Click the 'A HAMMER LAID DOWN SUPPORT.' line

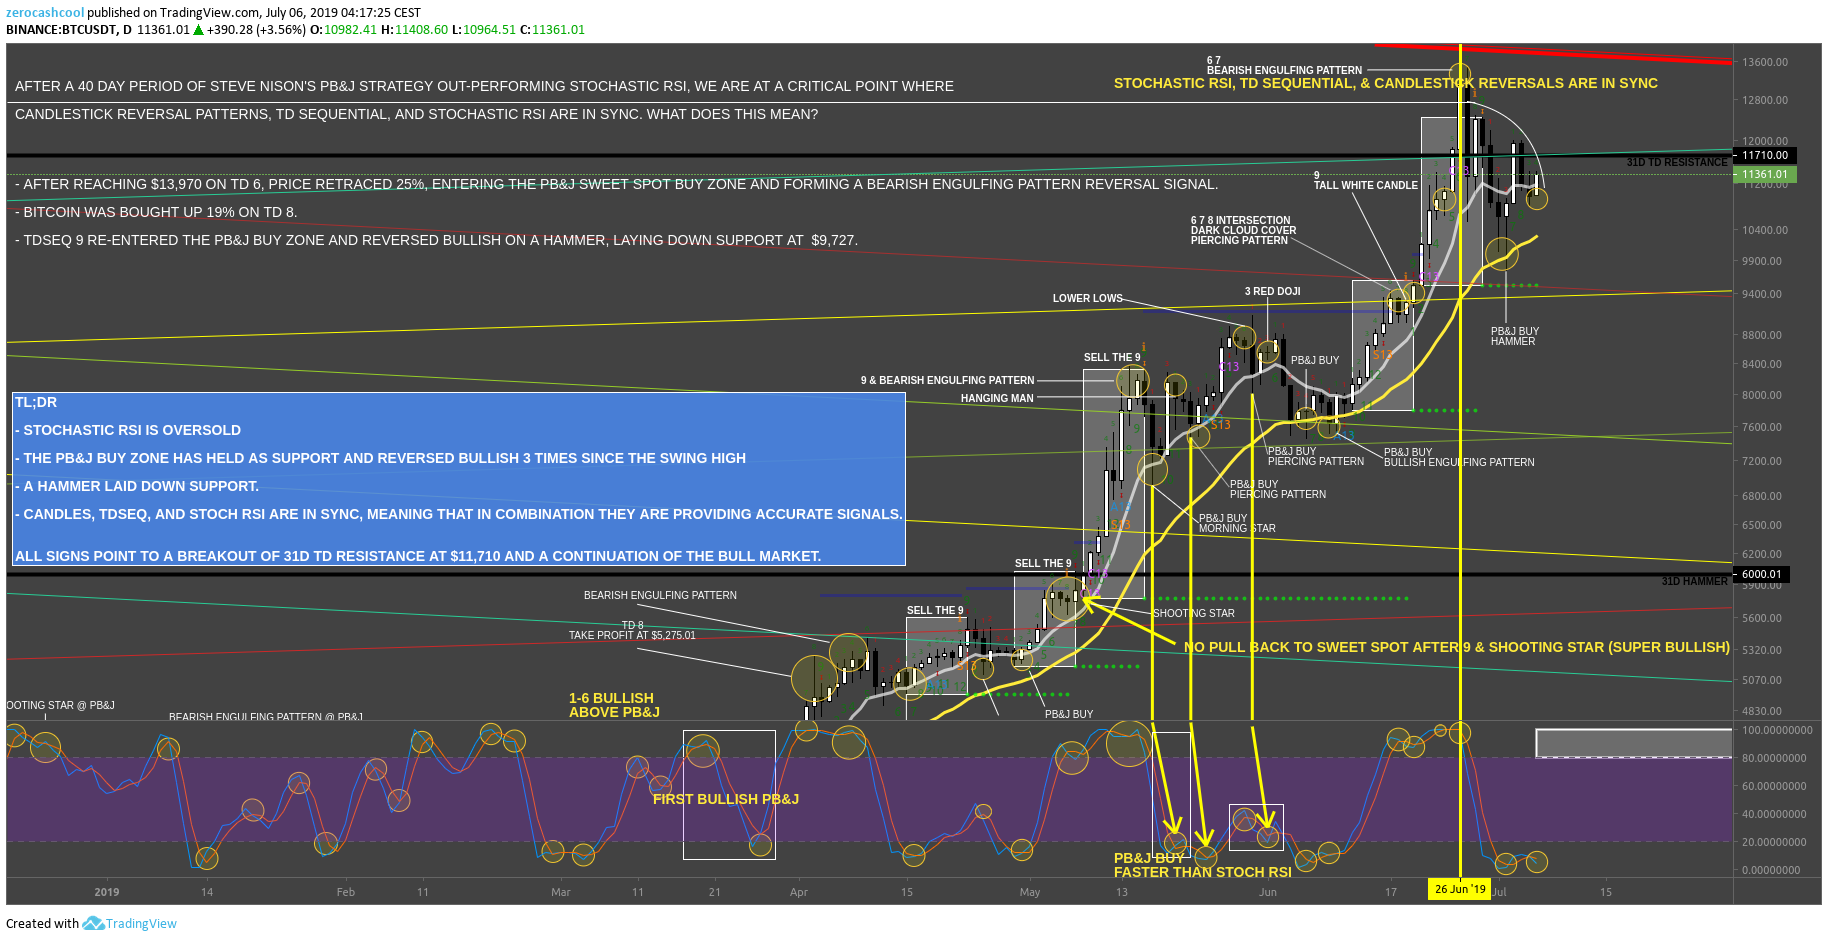tap(137, 486)
